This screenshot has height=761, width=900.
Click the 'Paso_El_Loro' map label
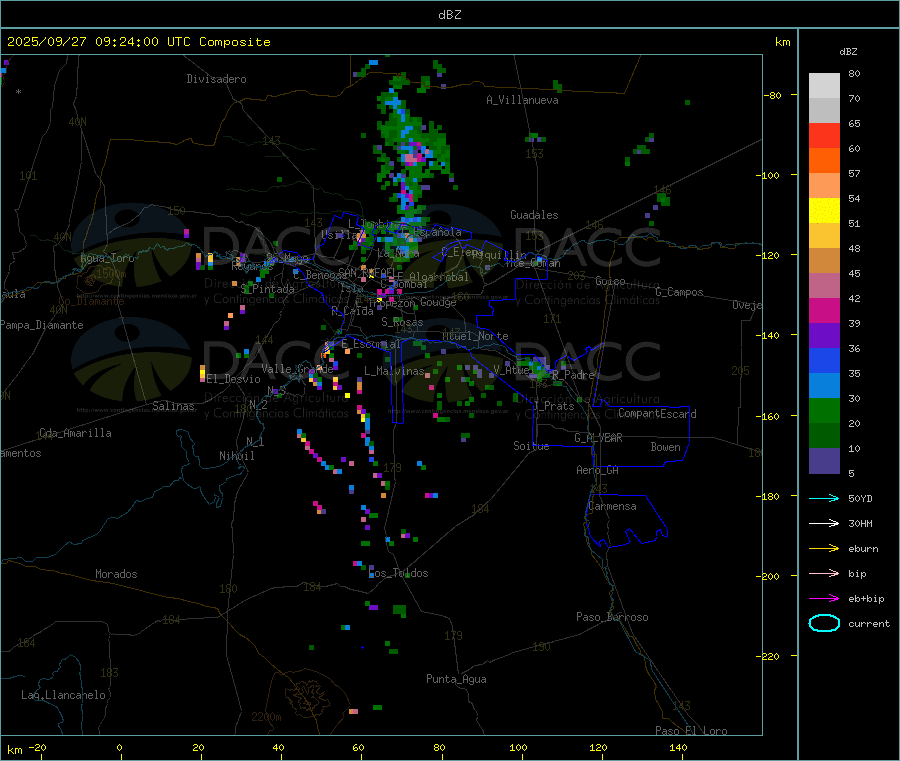point(692,731)
